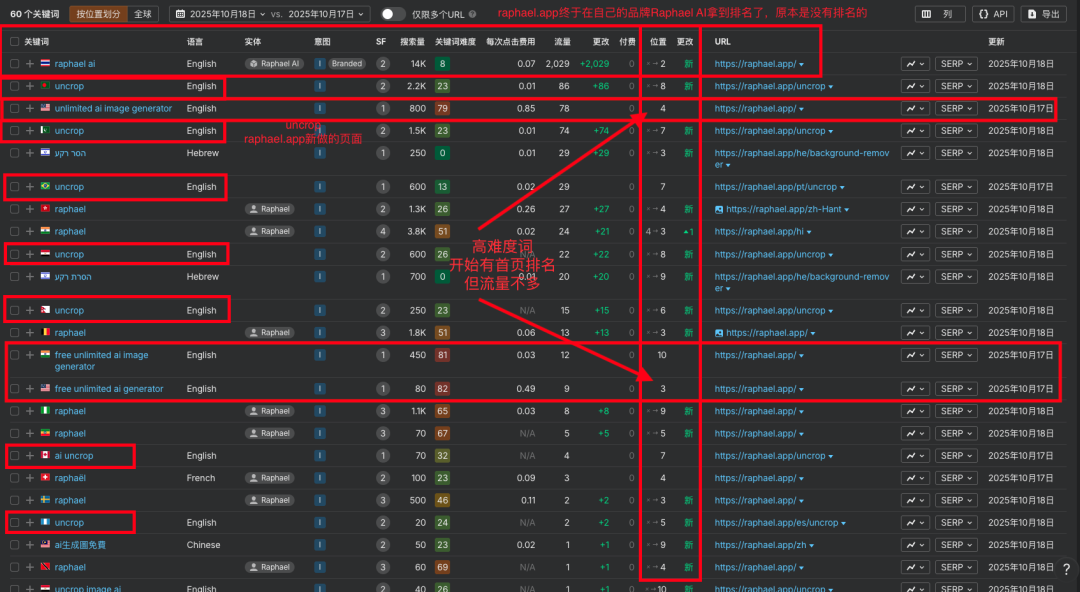Expand URL caret after raphael.app/es/uncrop
This screenshot has height=592, width=1080.
click(844, 523)
